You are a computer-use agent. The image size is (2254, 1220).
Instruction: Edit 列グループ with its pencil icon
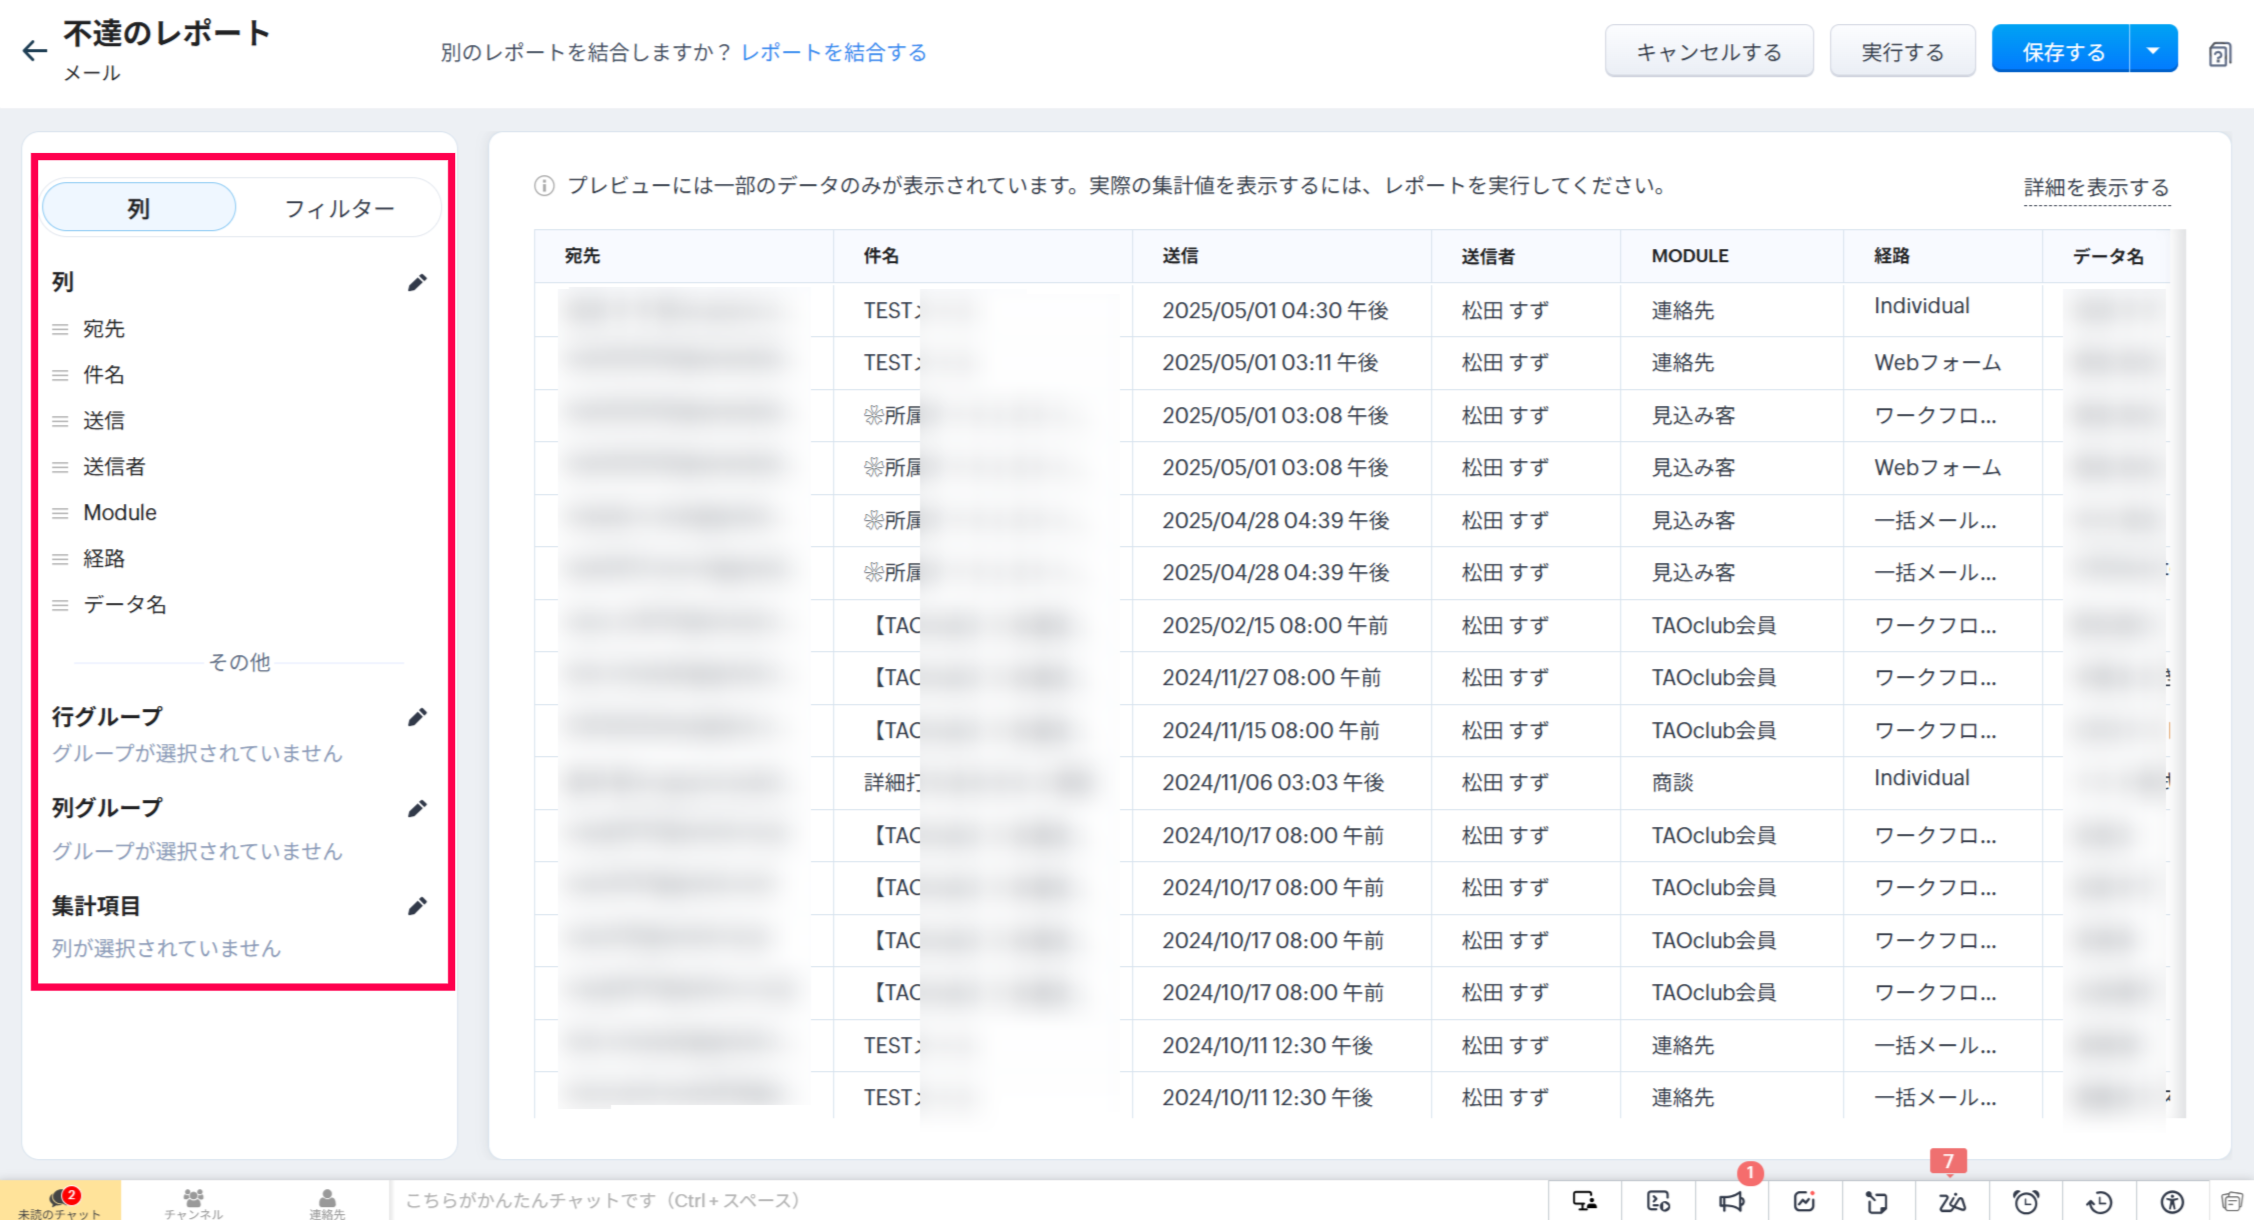tap(417, 808)
